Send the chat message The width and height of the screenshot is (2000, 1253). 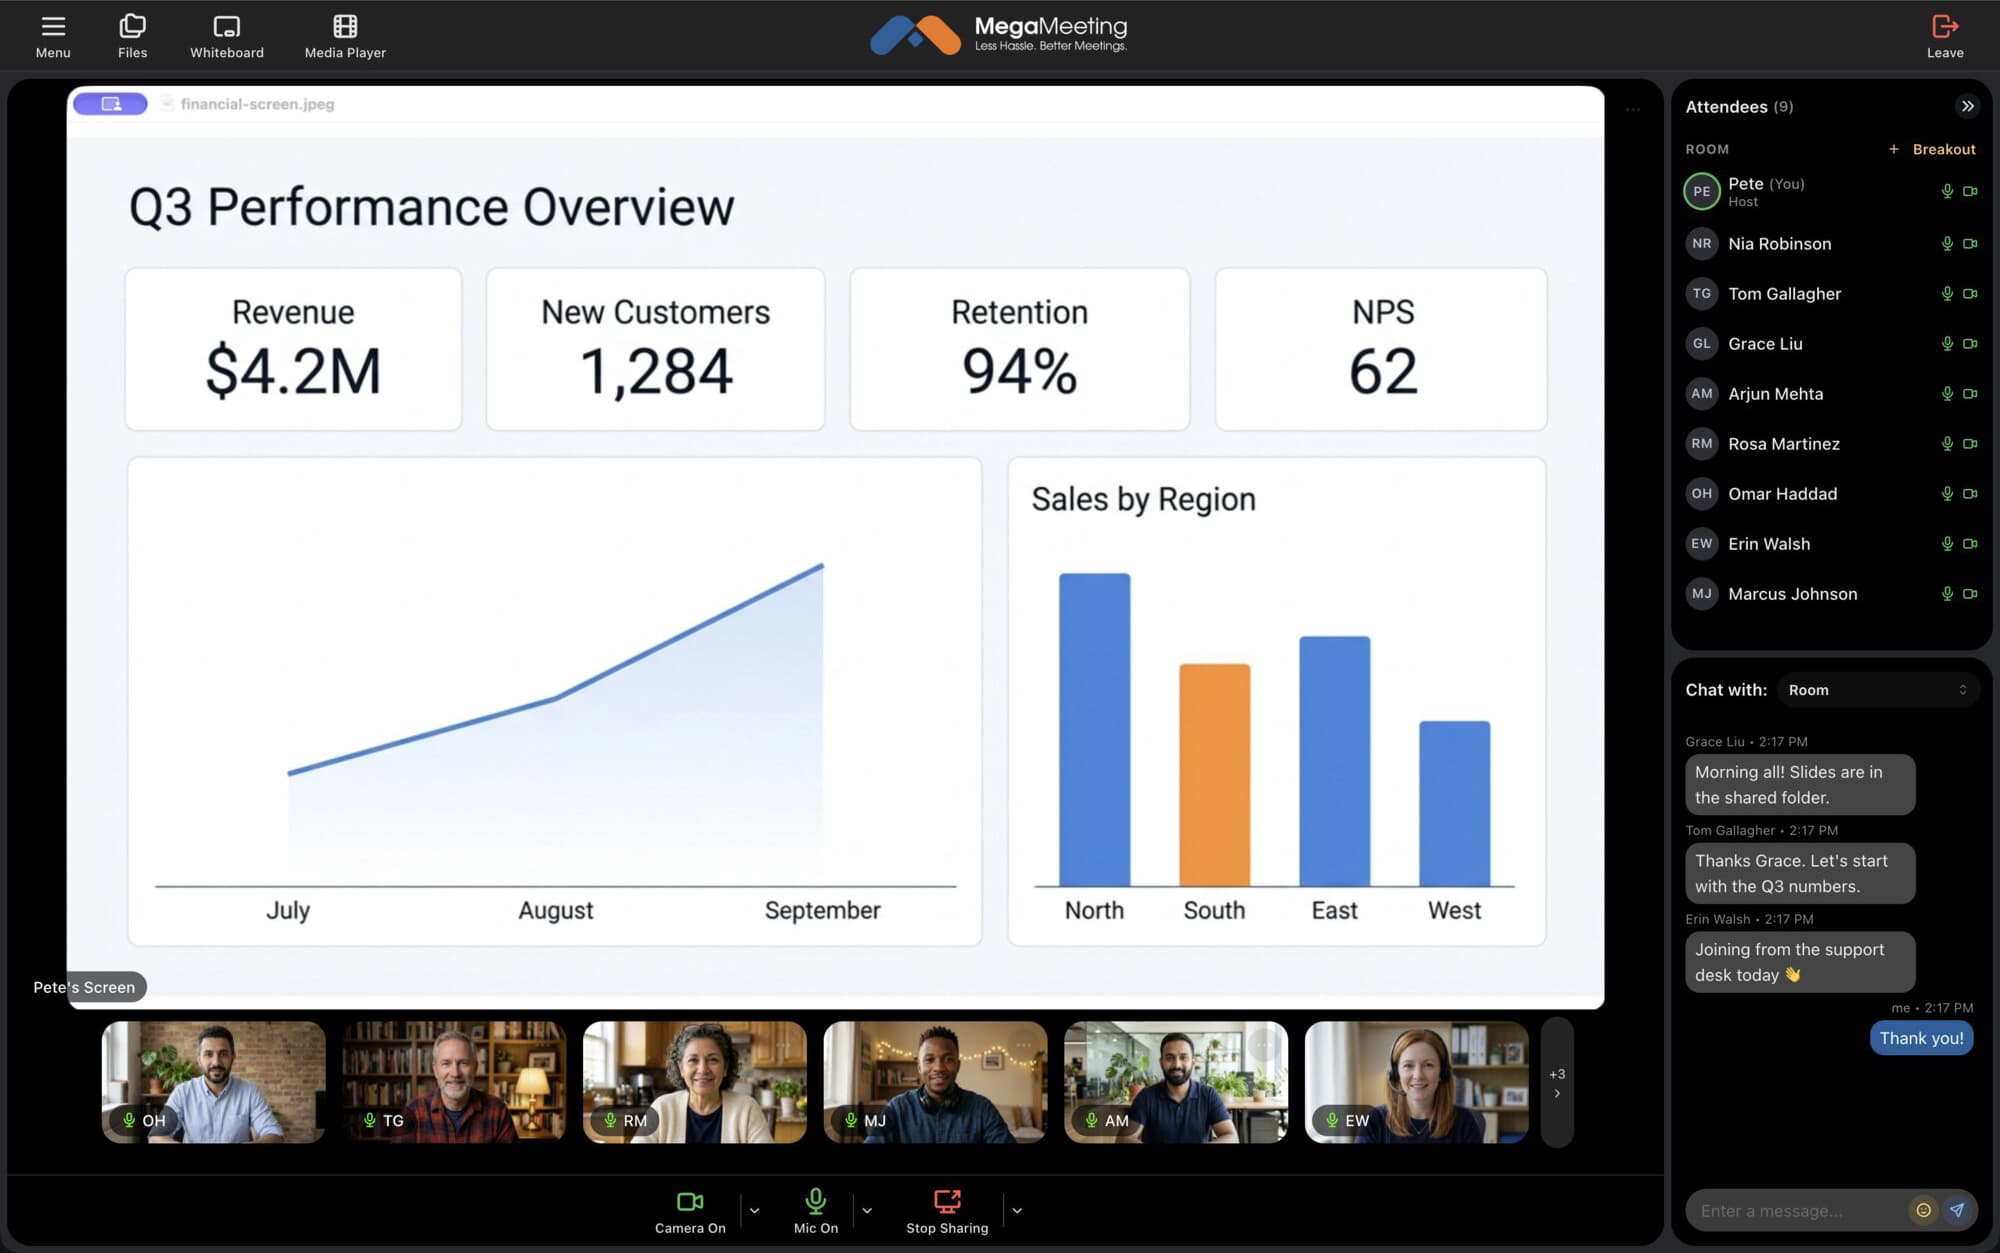pyautogui.click(x=1957, y=1210)
